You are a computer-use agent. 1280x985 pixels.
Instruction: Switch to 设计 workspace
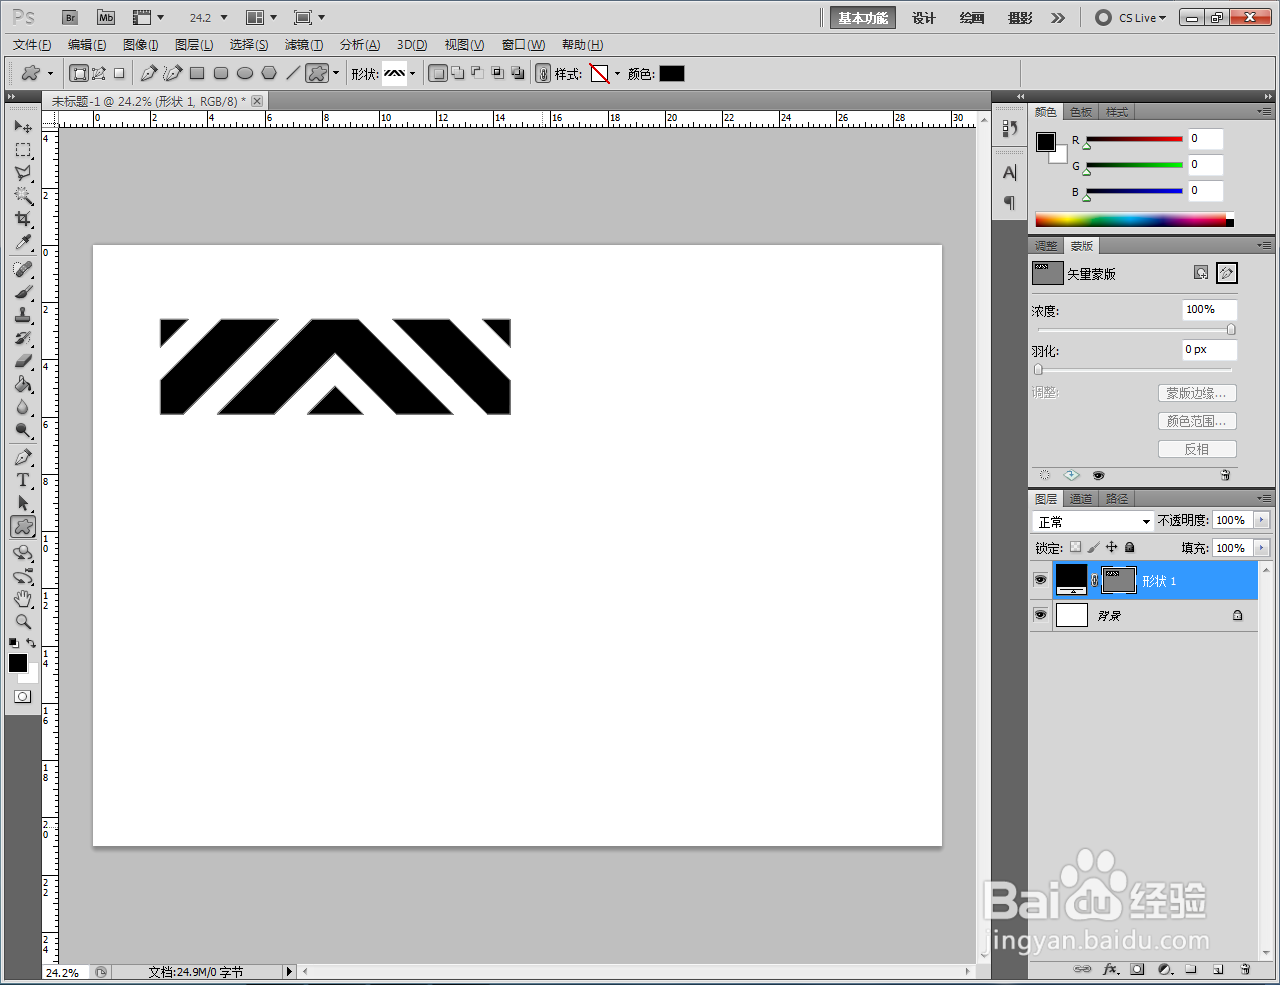924,18
